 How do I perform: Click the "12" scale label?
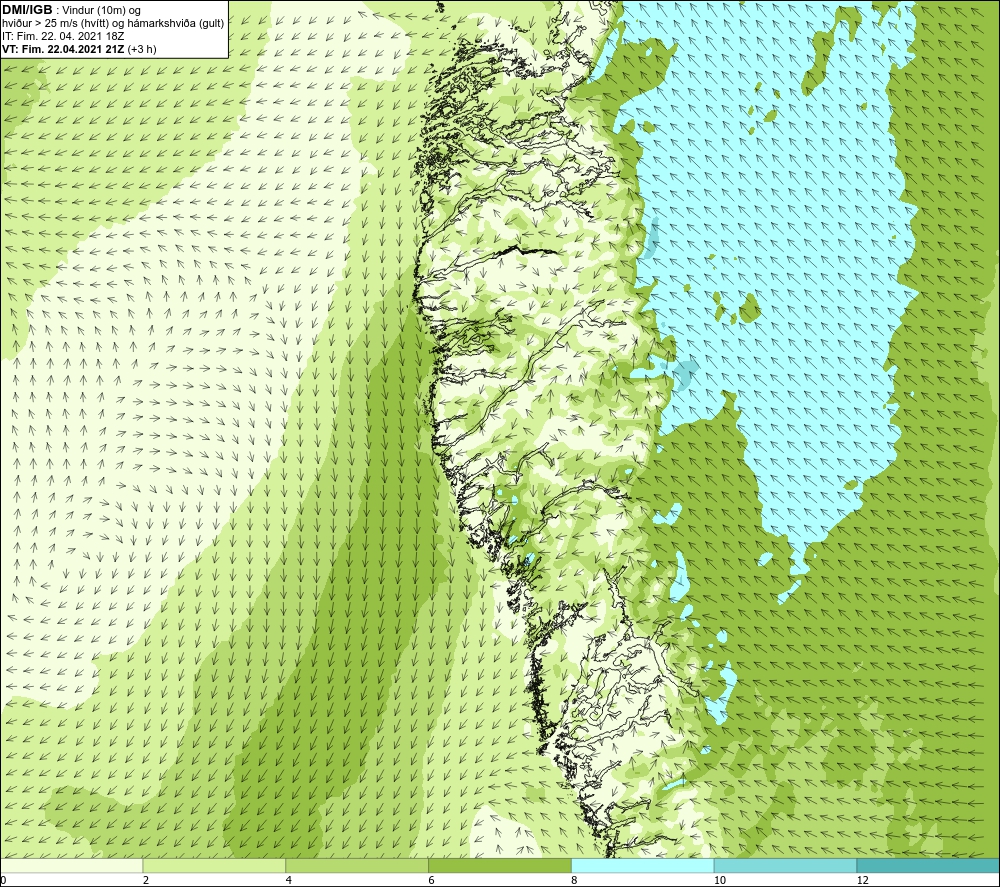(862, 880)
